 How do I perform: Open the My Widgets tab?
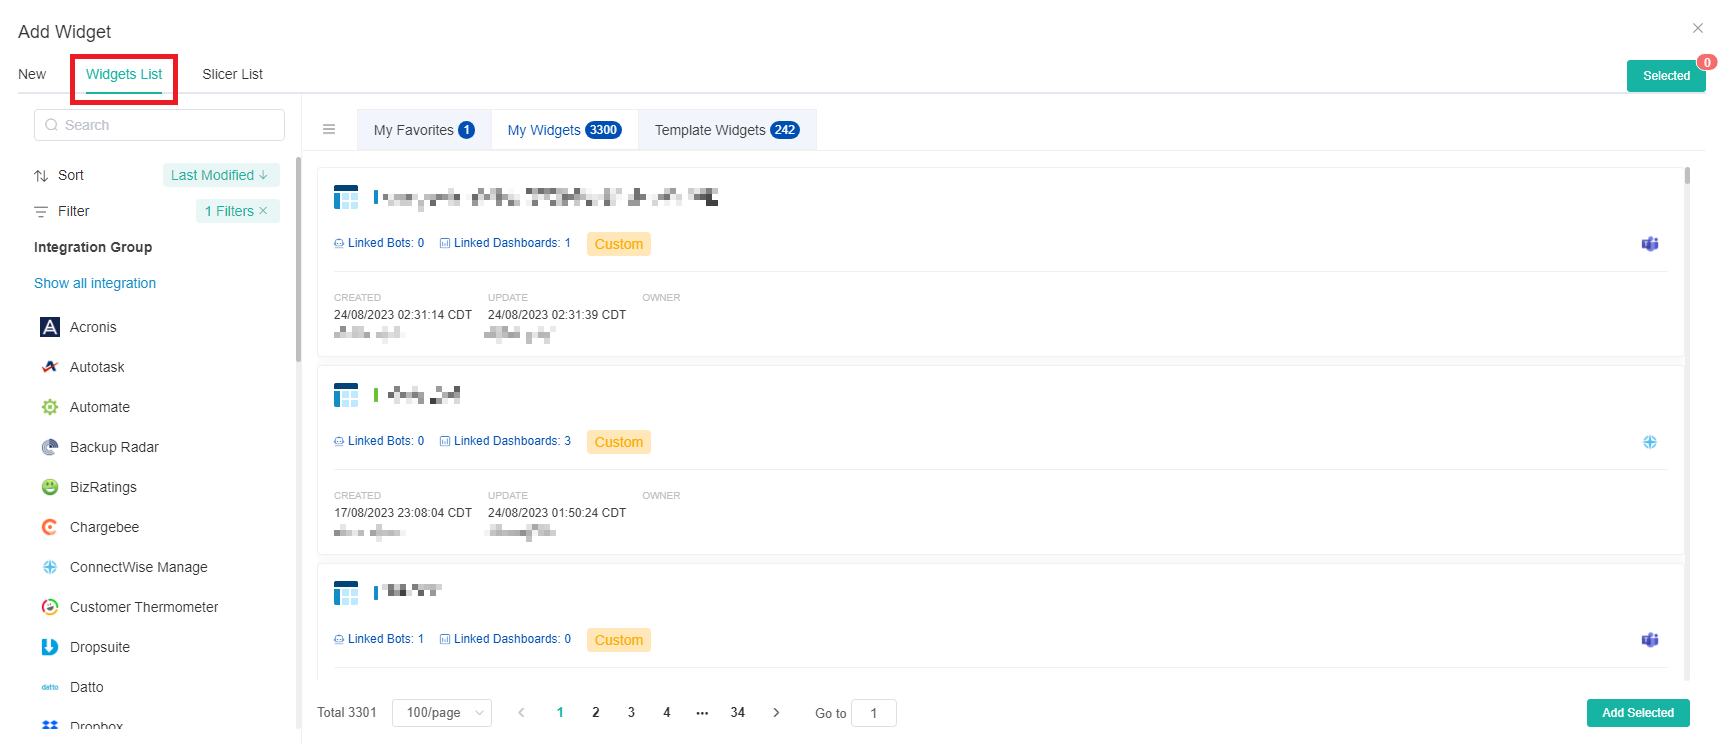564,130
